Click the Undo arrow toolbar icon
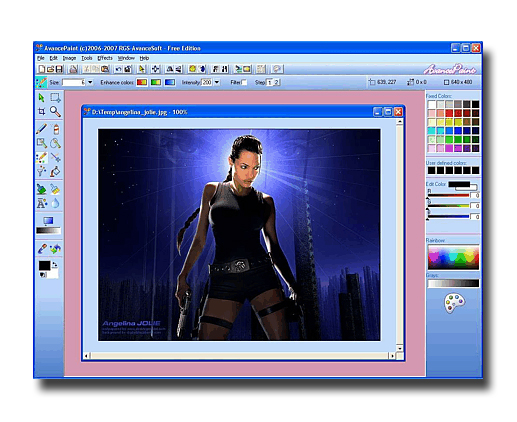This screenshot has height=422, width=517. point(118,69)
